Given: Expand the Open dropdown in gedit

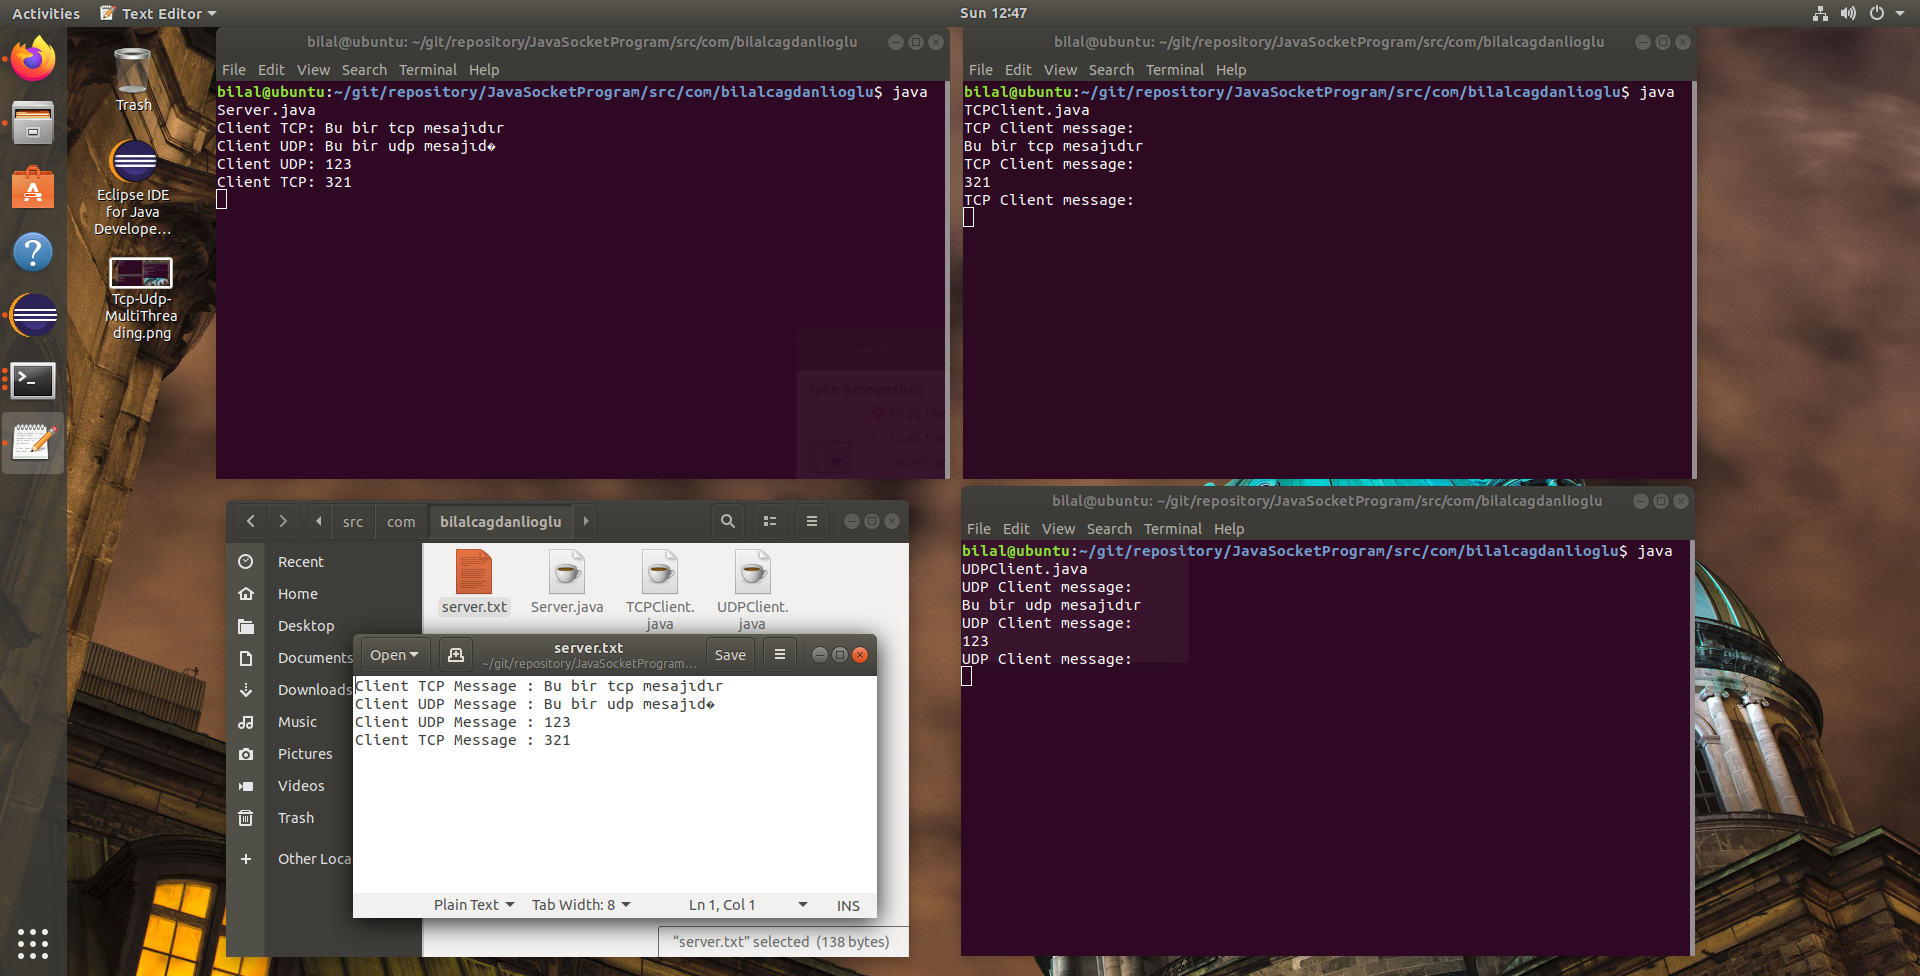Looking at the screenshot, I should 393,654.
